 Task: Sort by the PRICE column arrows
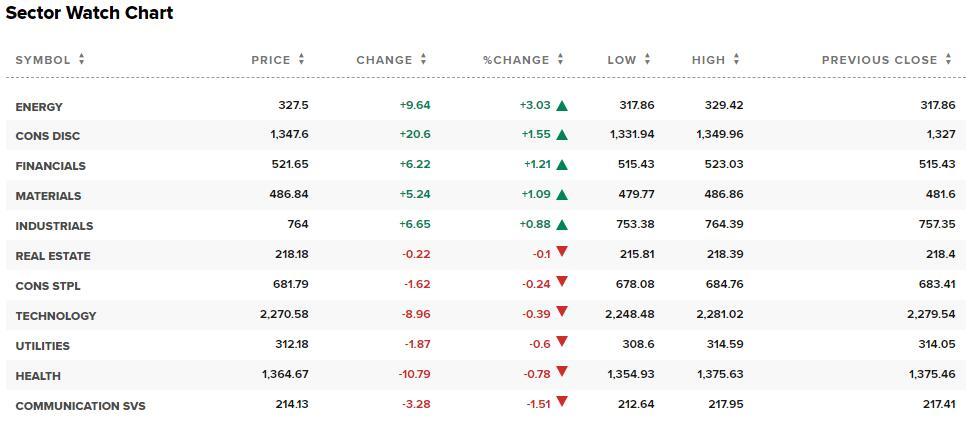coord(302,59)
